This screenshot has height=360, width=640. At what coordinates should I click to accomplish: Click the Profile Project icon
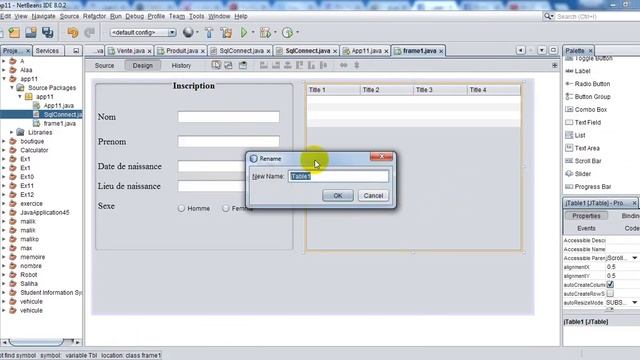coord(287,33)
